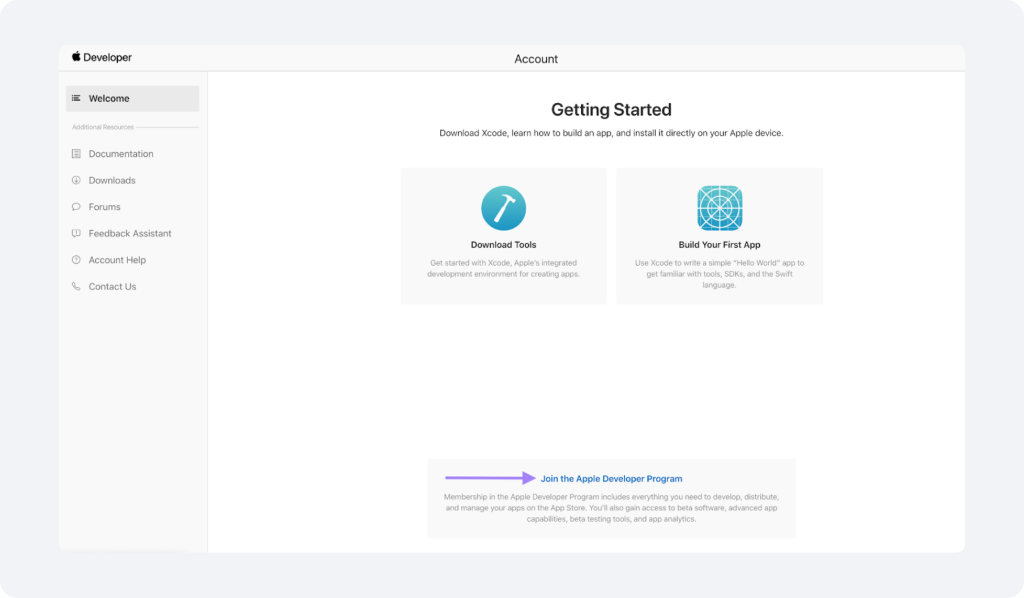Open Account Help in the sidebar
This screenshot has height=598, width=1024.
(117, 260)
